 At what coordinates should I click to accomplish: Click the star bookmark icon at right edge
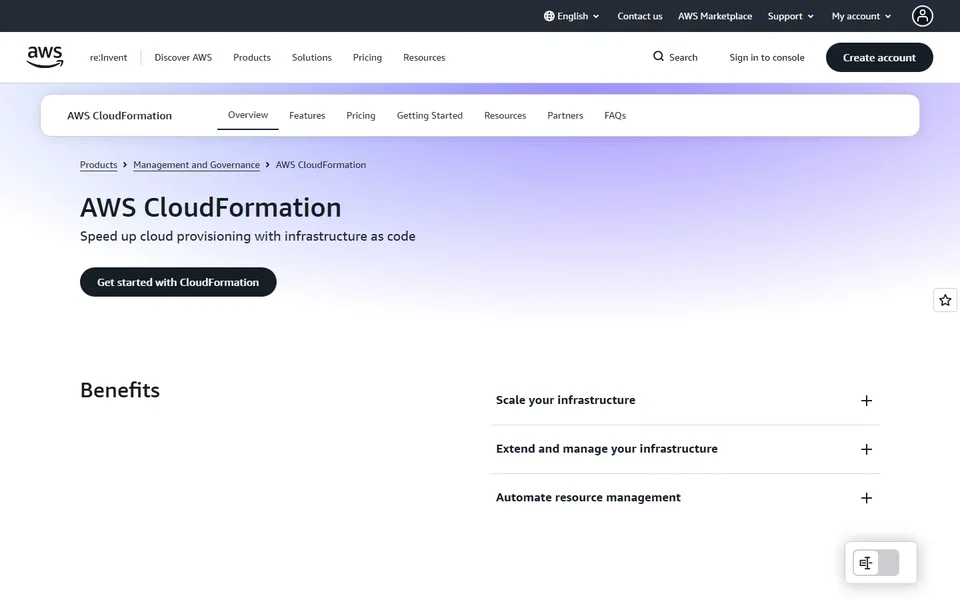pos(945,300)
